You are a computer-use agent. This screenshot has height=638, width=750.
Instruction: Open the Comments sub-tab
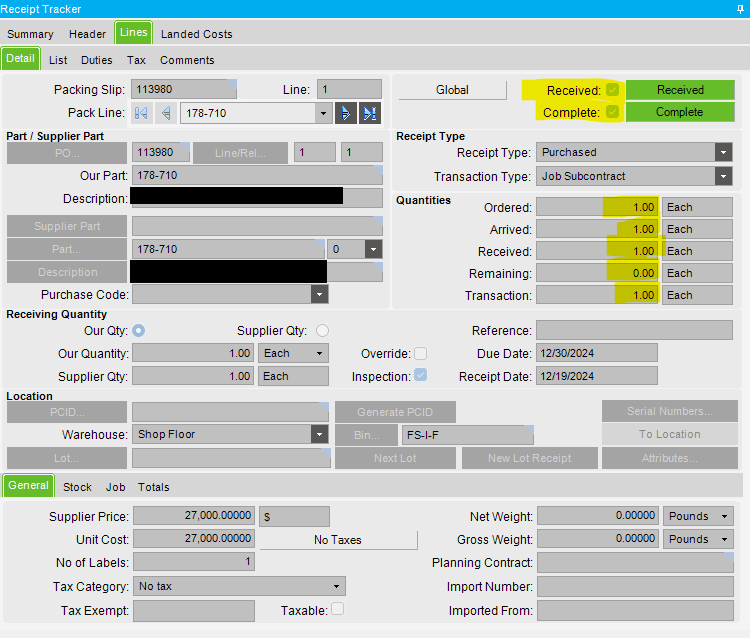187,60
